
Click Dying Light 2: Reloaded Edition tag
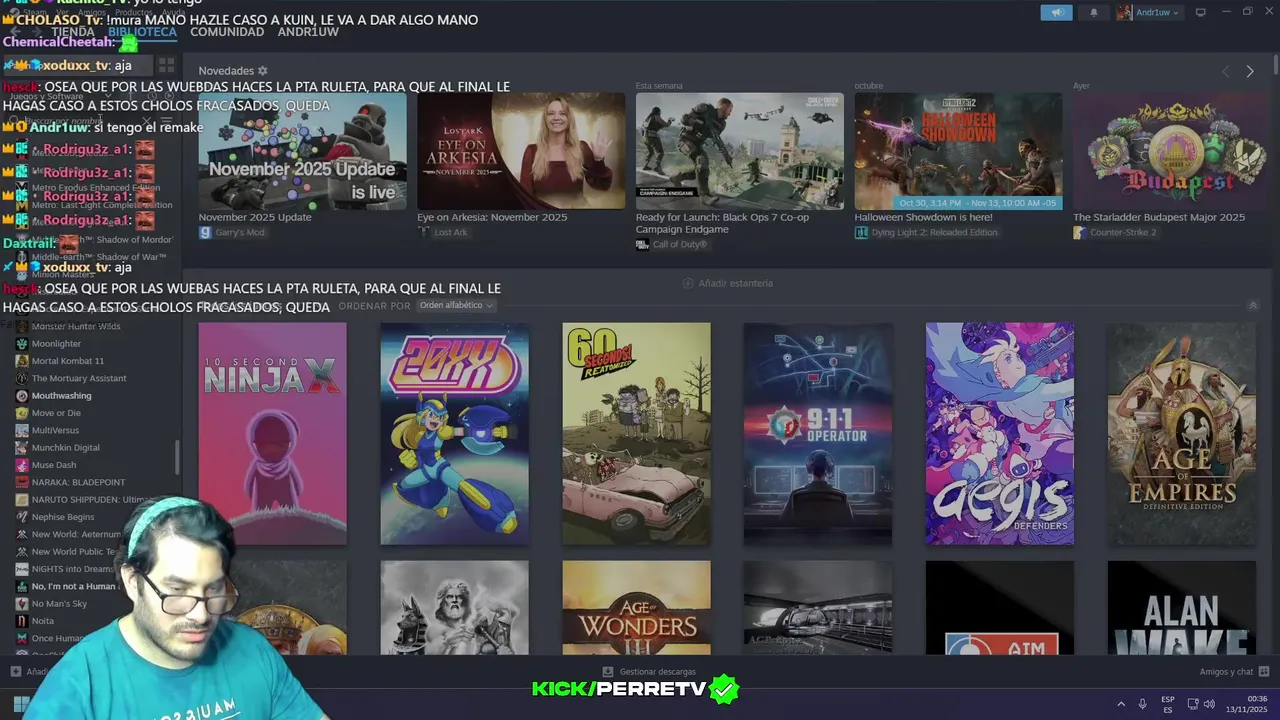click(926, 232)
